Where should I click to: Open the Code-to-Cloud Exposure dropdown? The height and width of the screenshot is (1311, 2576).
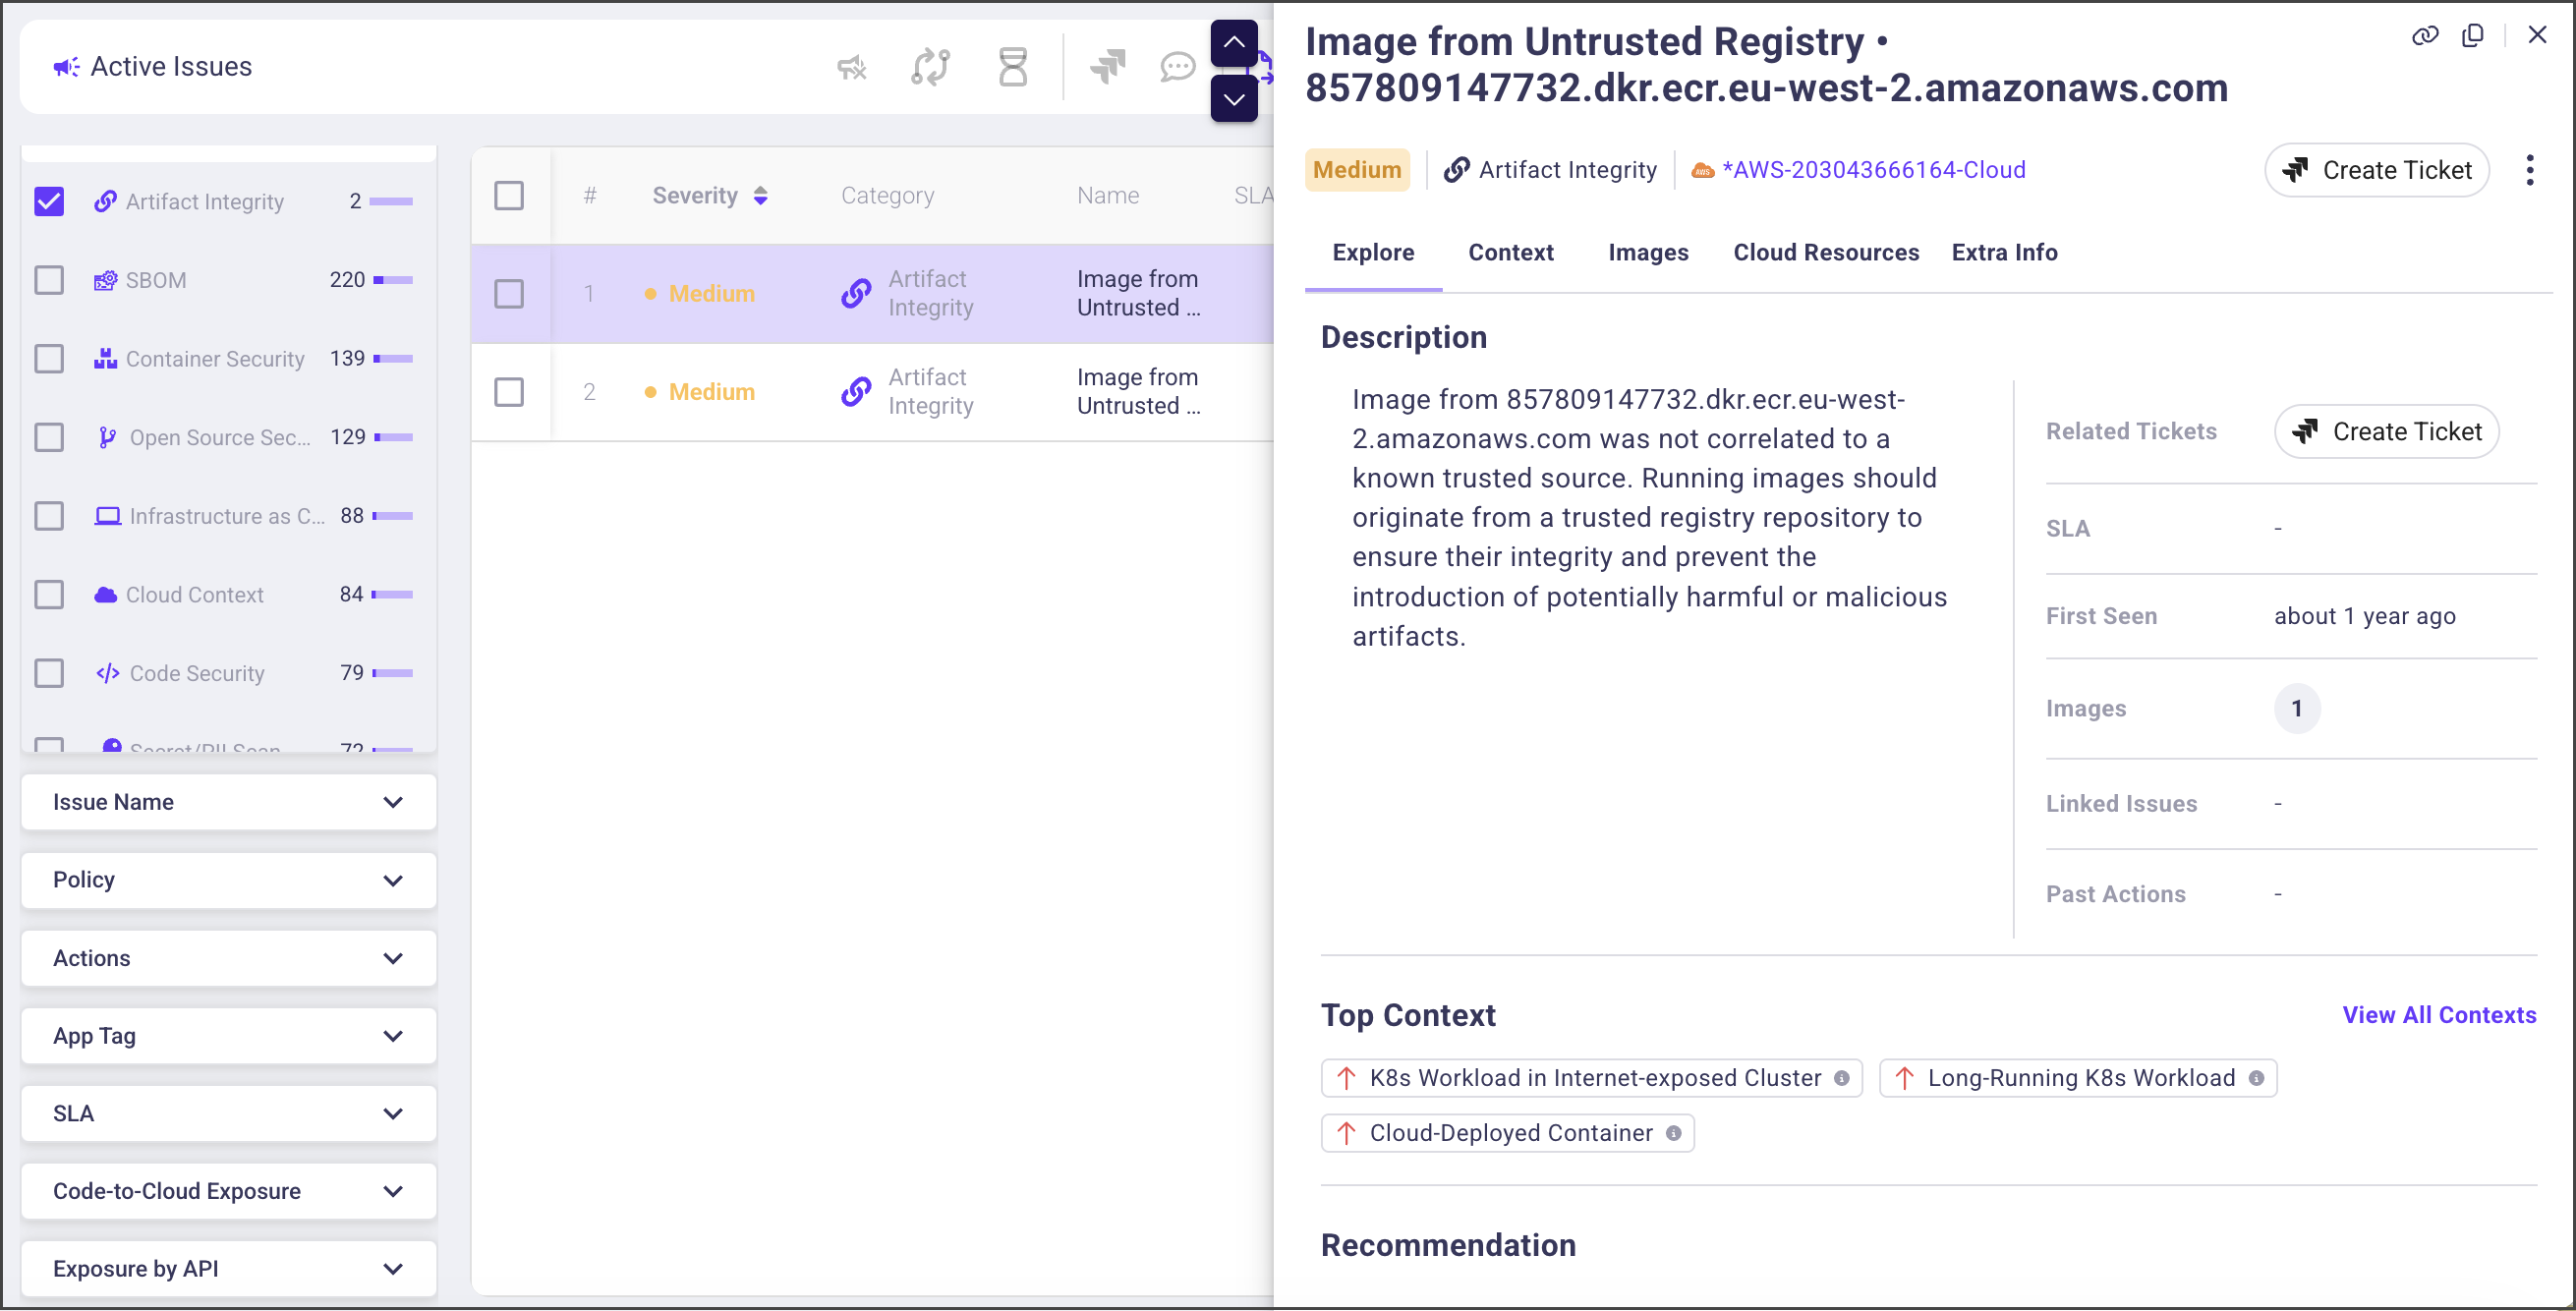(x=228, y=1191)
